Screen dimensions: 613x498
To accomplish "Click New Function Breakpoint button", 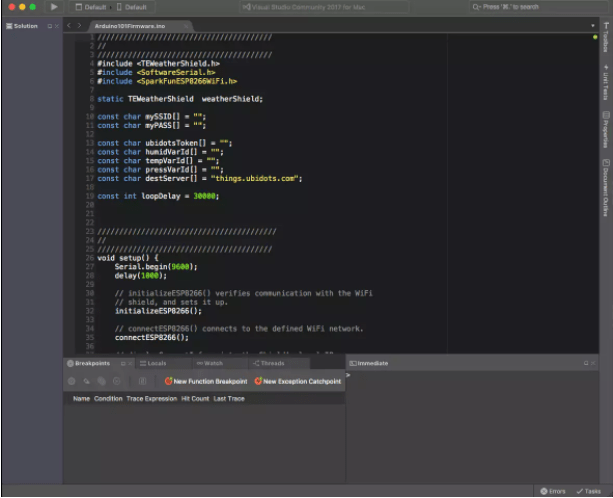I will [x=205, y=381].
